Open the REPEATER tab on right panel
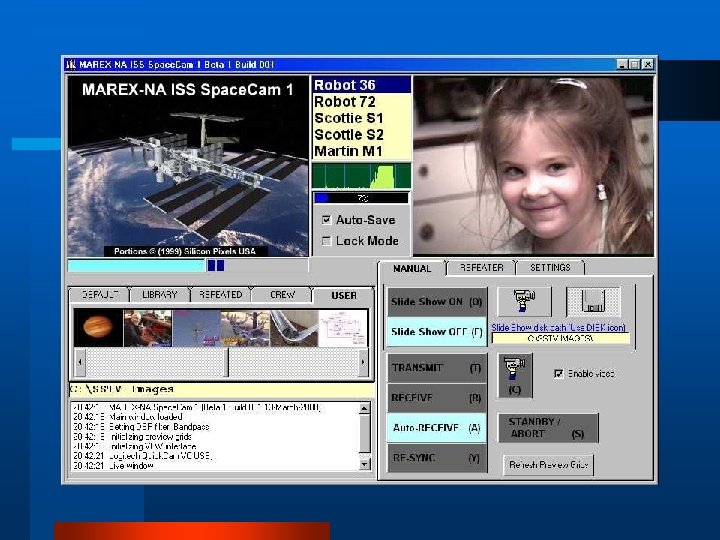This screenshot has width=720, height=540. click(481, 267)
